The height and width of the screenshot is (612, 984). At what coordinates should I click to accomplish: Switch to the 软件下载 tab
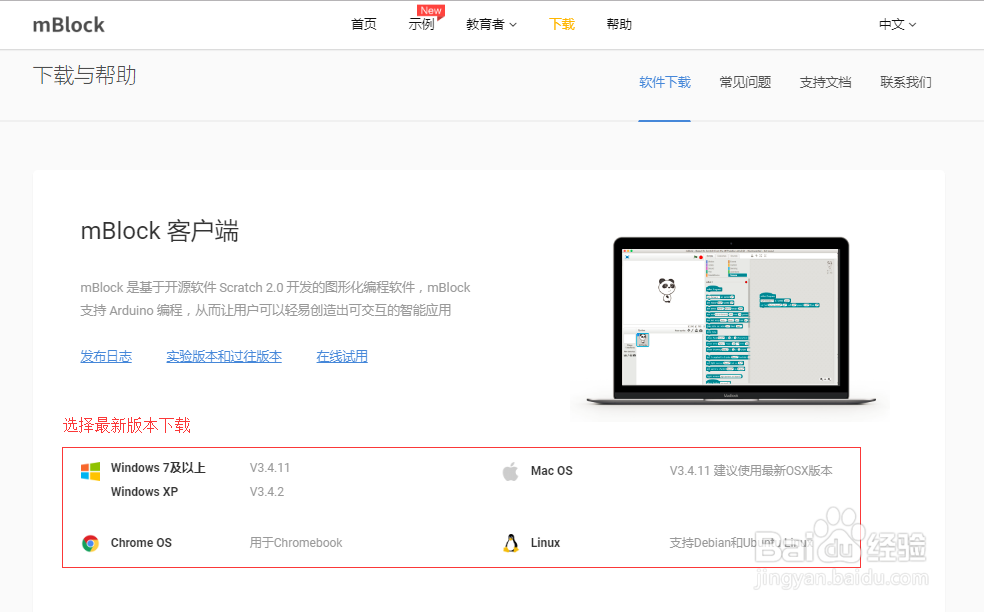click(x=665, y=82)
